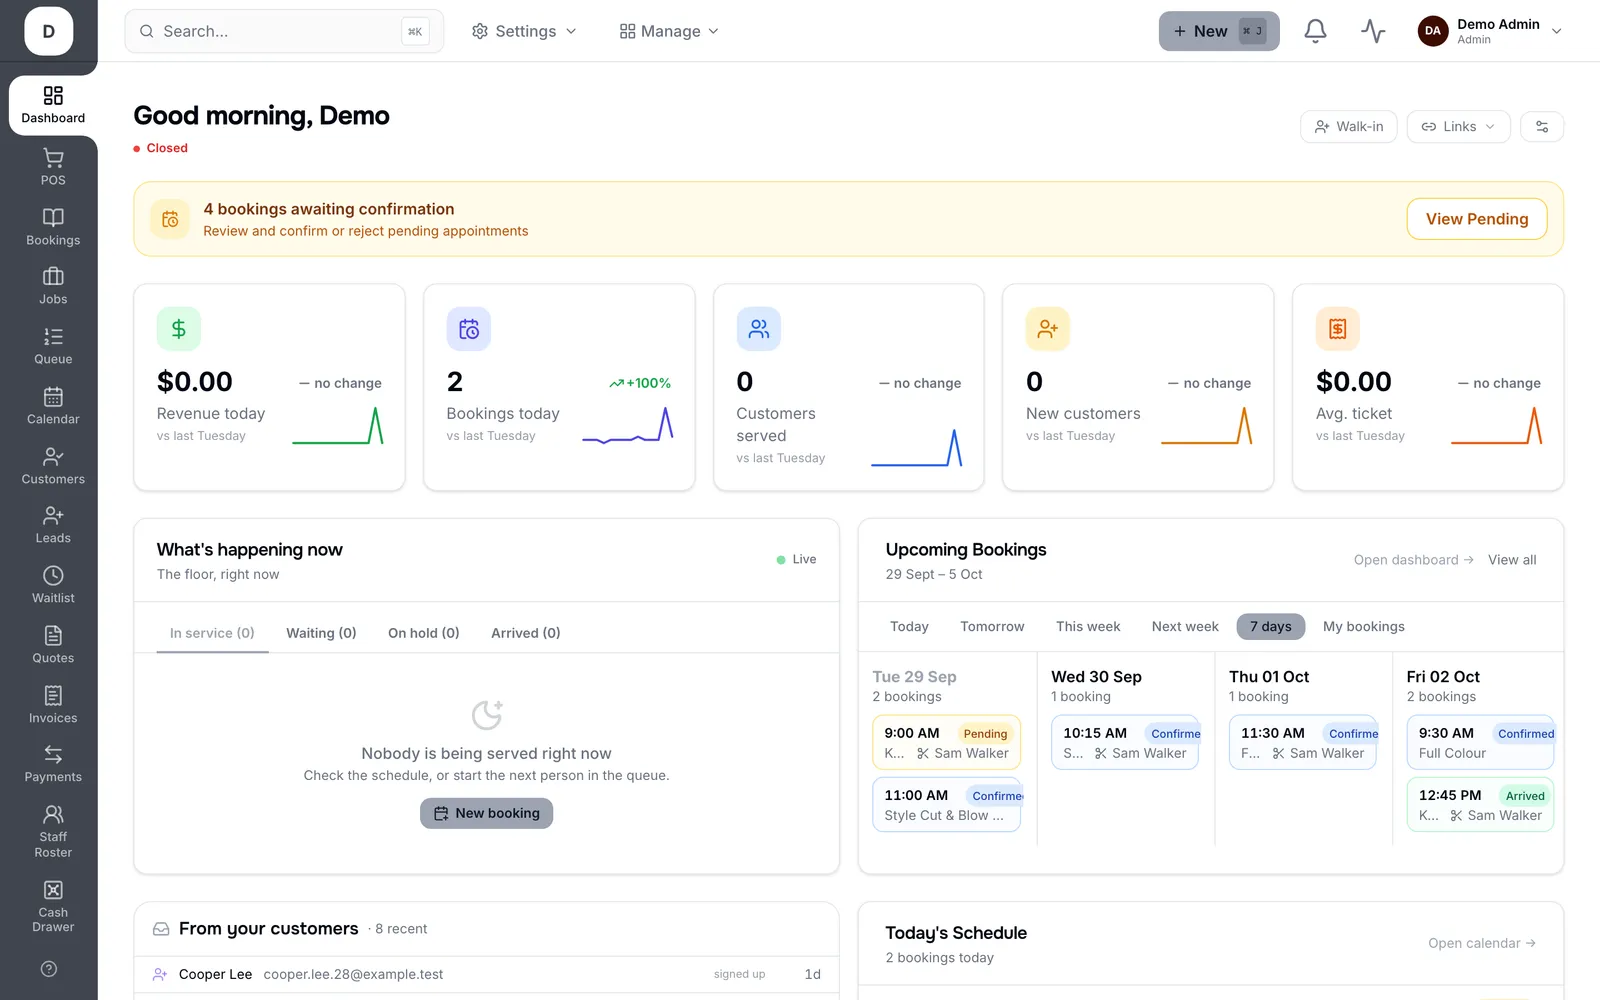The image size is (1600, 1000).
Task: Open the Leads page
Action: click(x=53, y=525)
